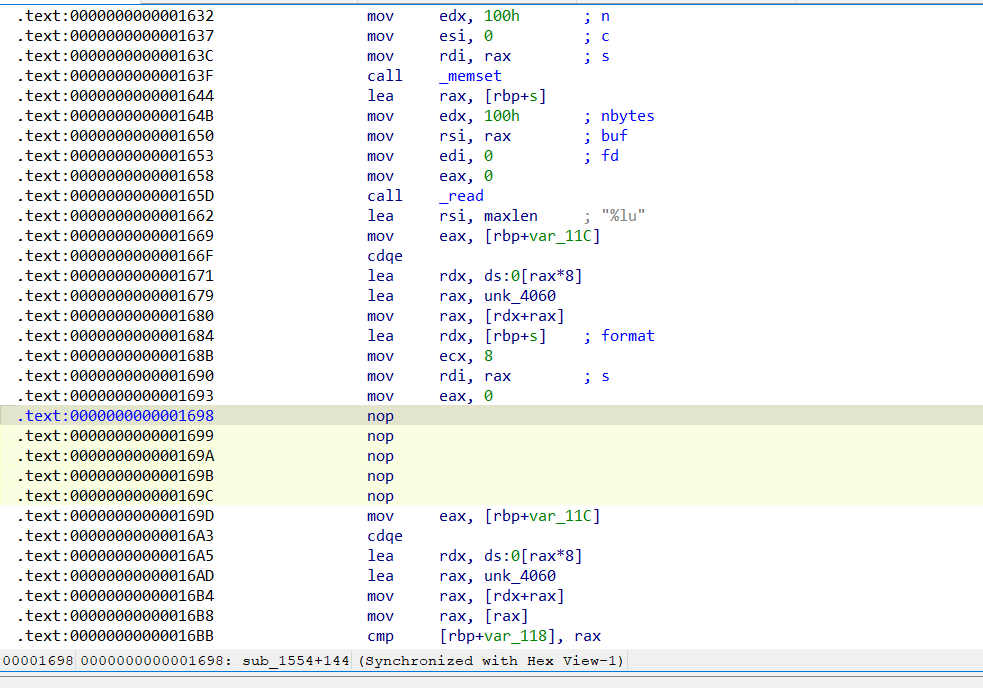Click the unk_4060 operand at address 1679
Image resolution: width=983 pixels, height=688 pixels.
[520, 296]
